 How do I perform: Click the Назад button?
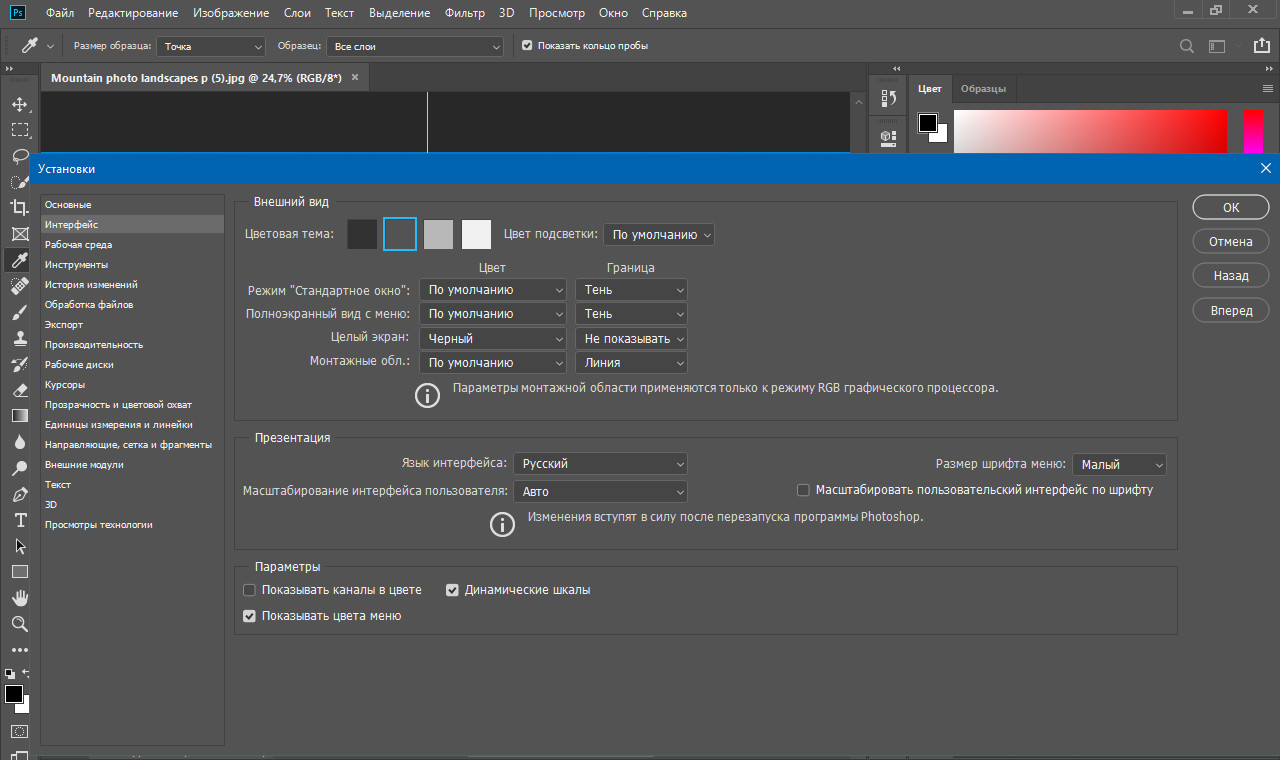[1231, 276]
